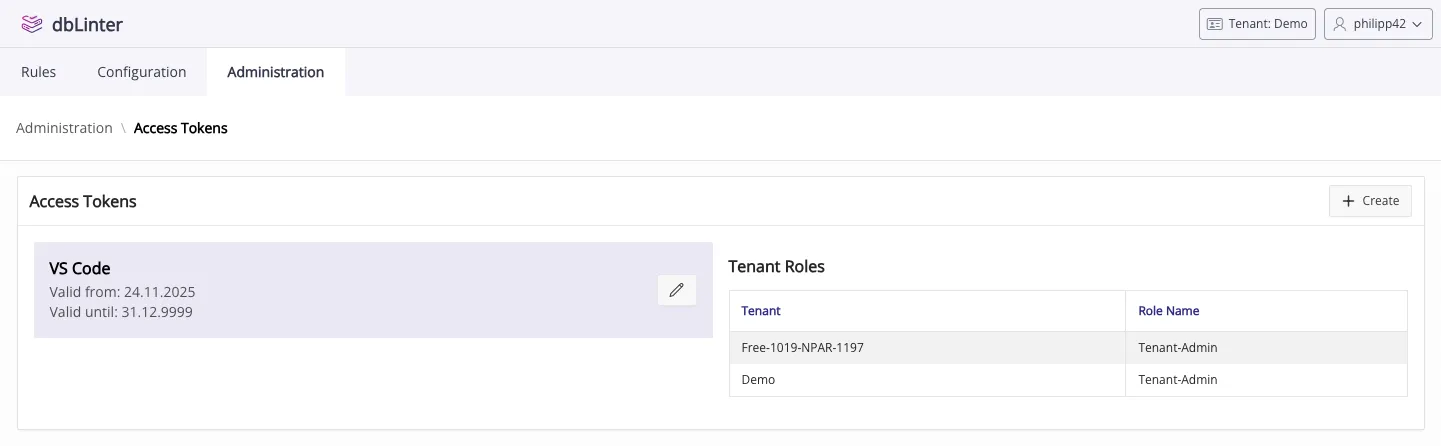This screenshot has height=446, width=1441.
Task: Click the plus icon in the Create button
Action: click(x=1348, y=201)
